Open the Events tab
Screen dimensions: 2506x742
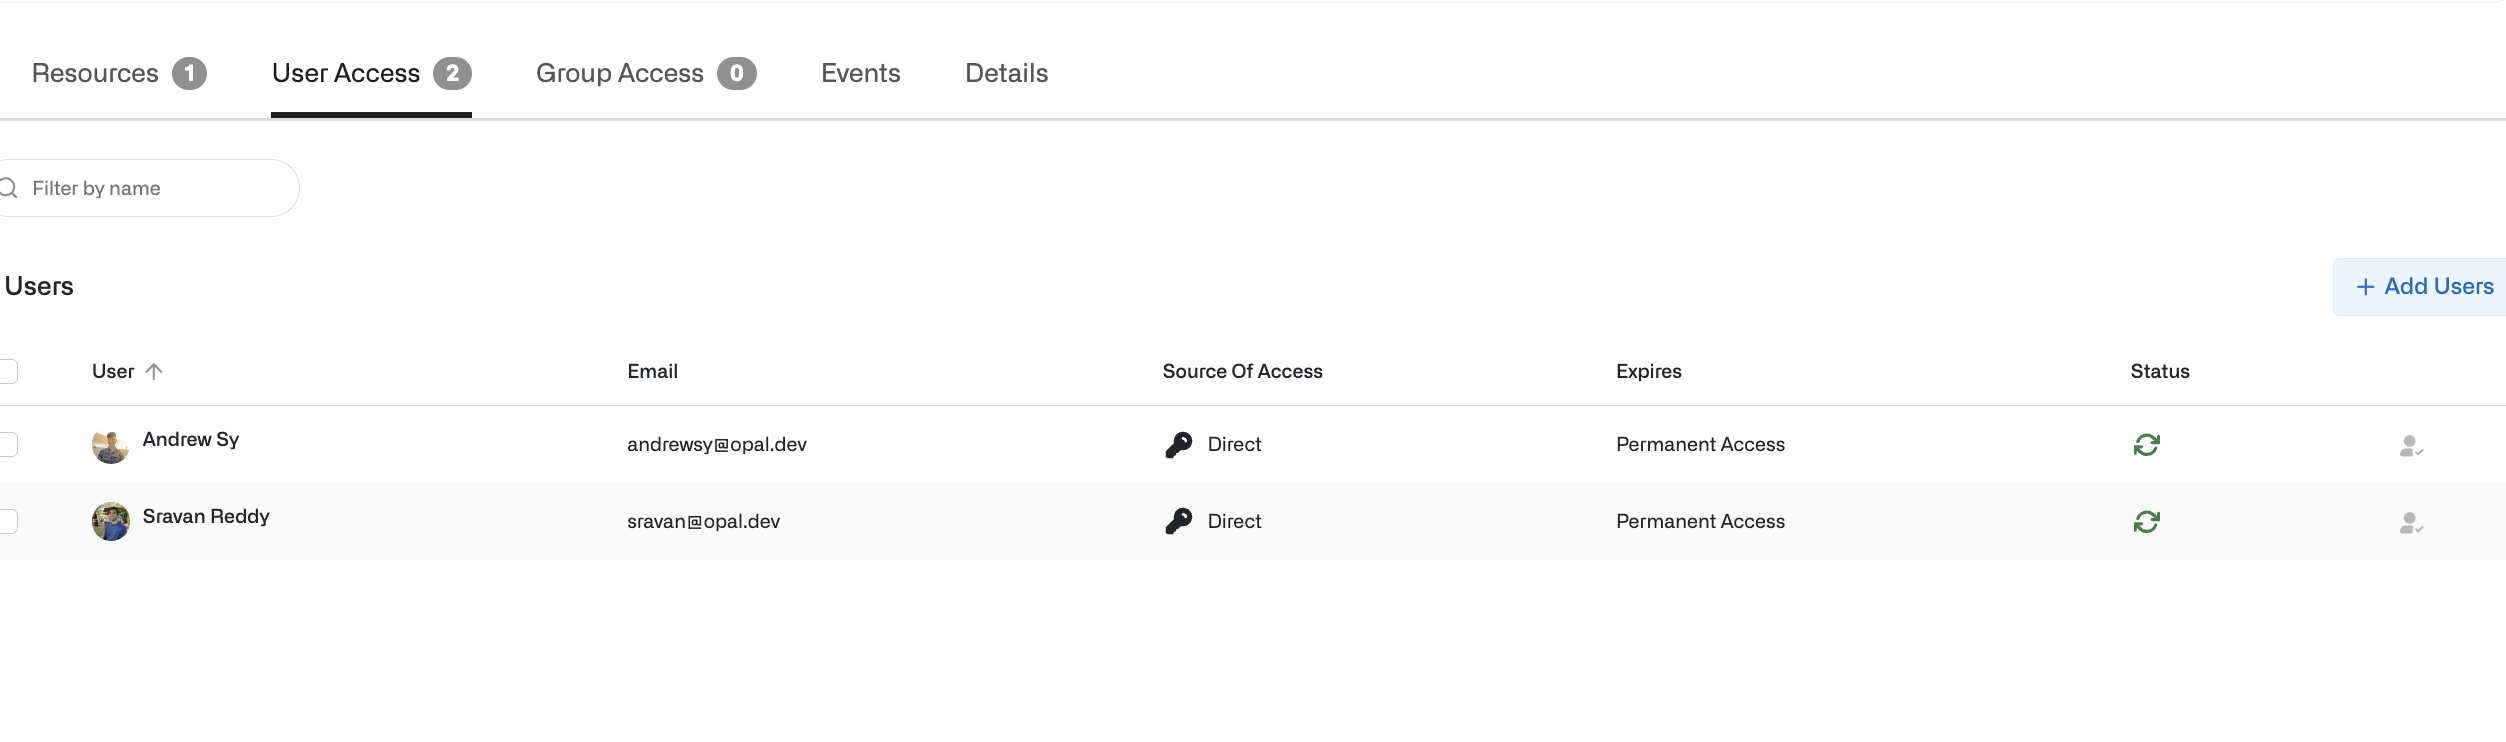(860, 73)
